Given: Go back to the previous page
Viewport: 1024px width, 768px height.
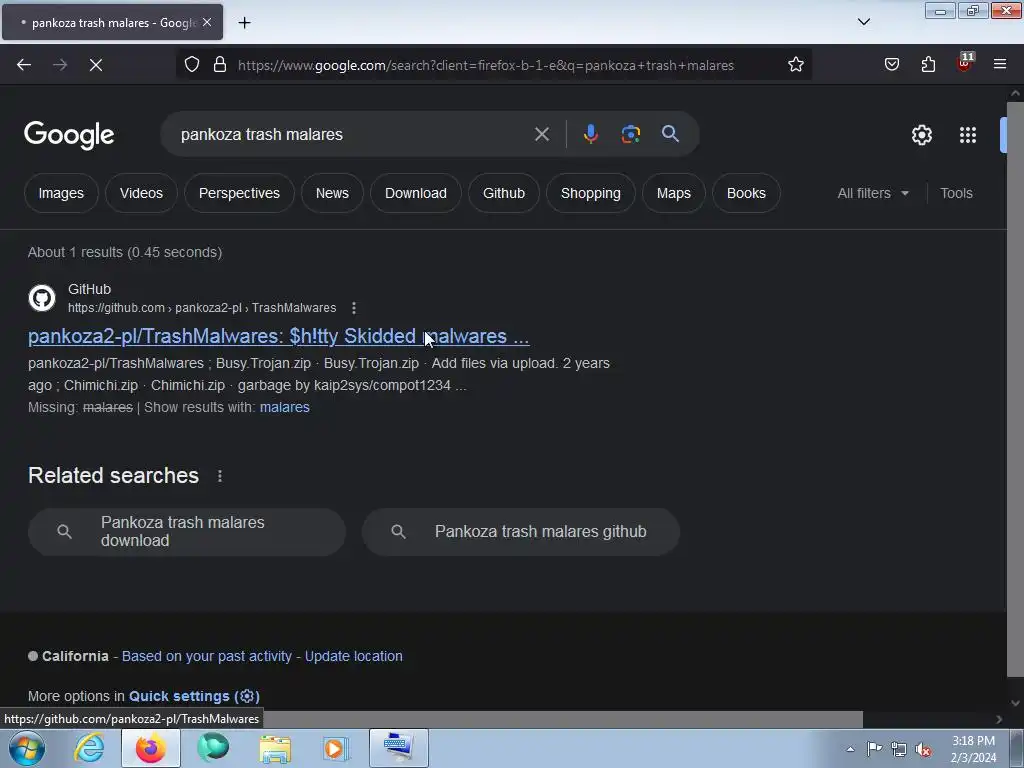Looking at the screenshot, I should pos(24,65).
